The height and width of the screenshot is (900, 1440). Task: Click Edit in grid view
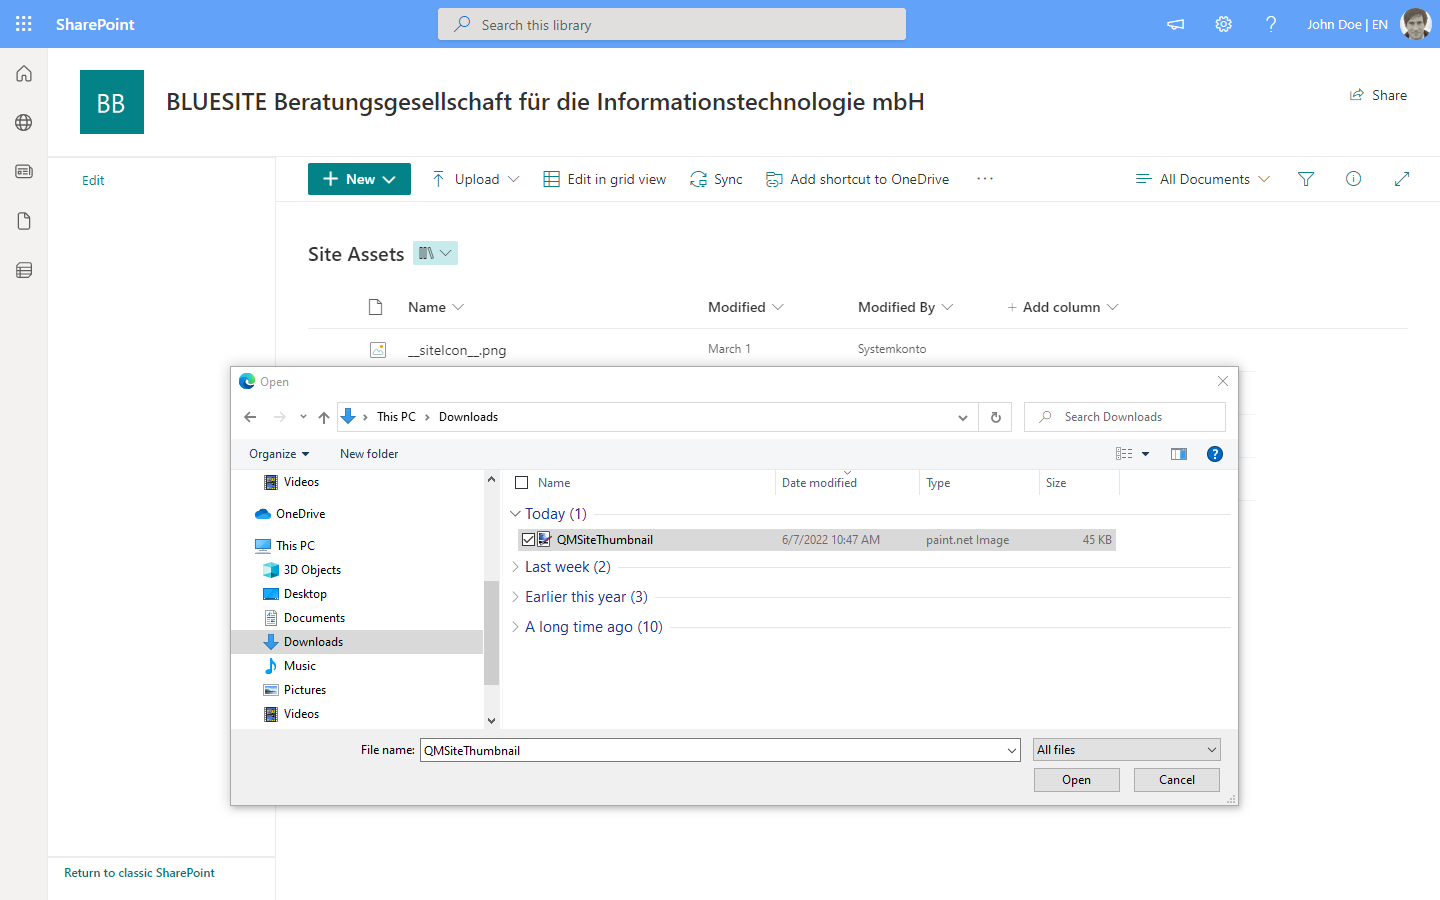pyautogui.click(x=604, y=179)
